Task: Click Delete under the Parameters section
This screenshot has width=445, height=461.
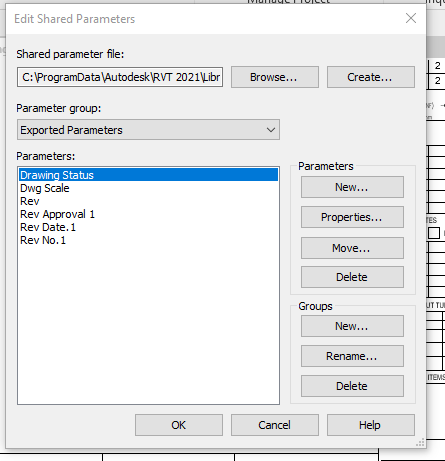Action: (x=352, y=277)
